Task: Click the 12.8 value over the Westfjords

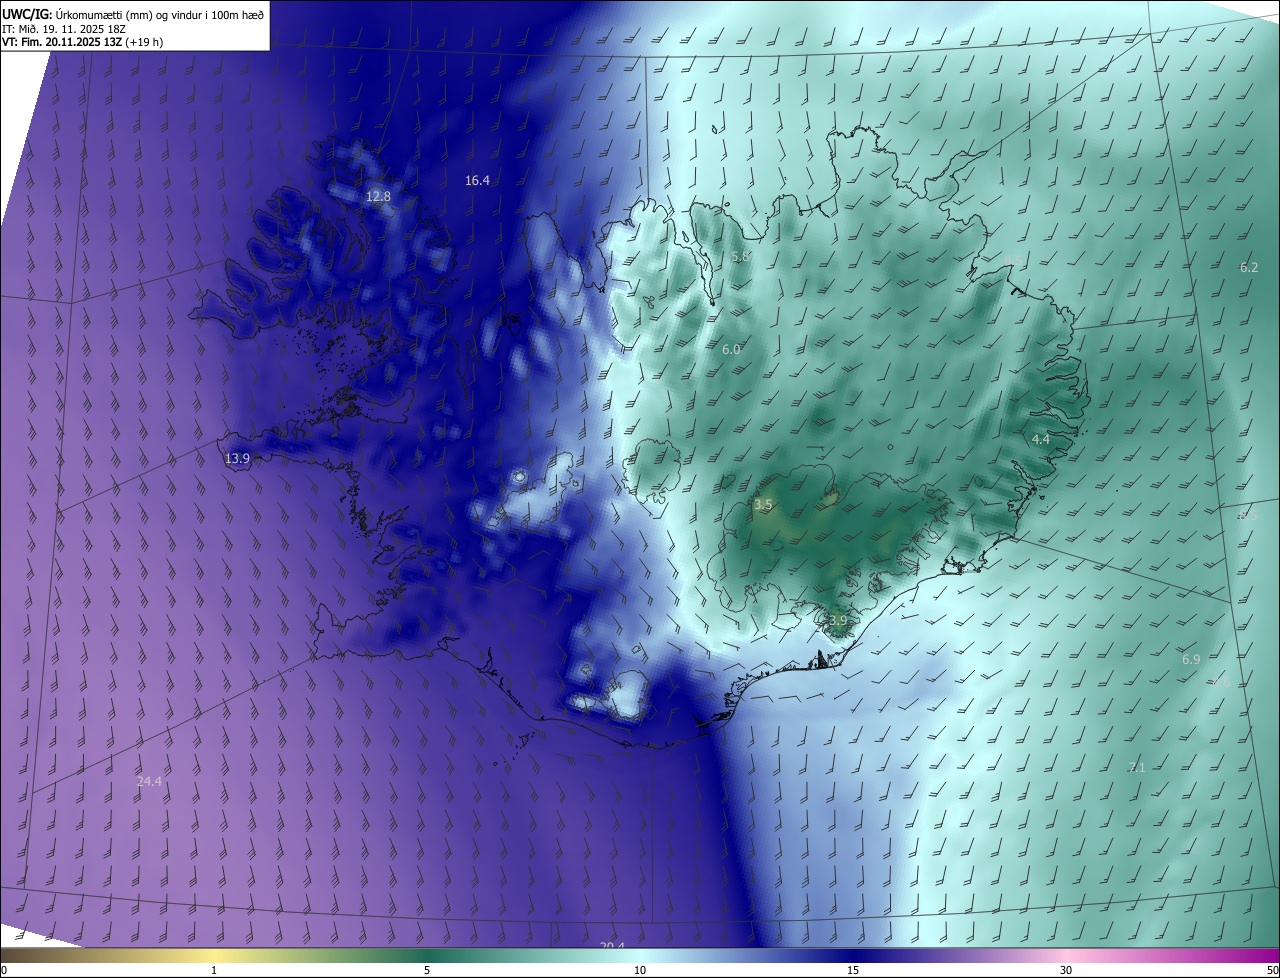Action: (x=378, y=196)
